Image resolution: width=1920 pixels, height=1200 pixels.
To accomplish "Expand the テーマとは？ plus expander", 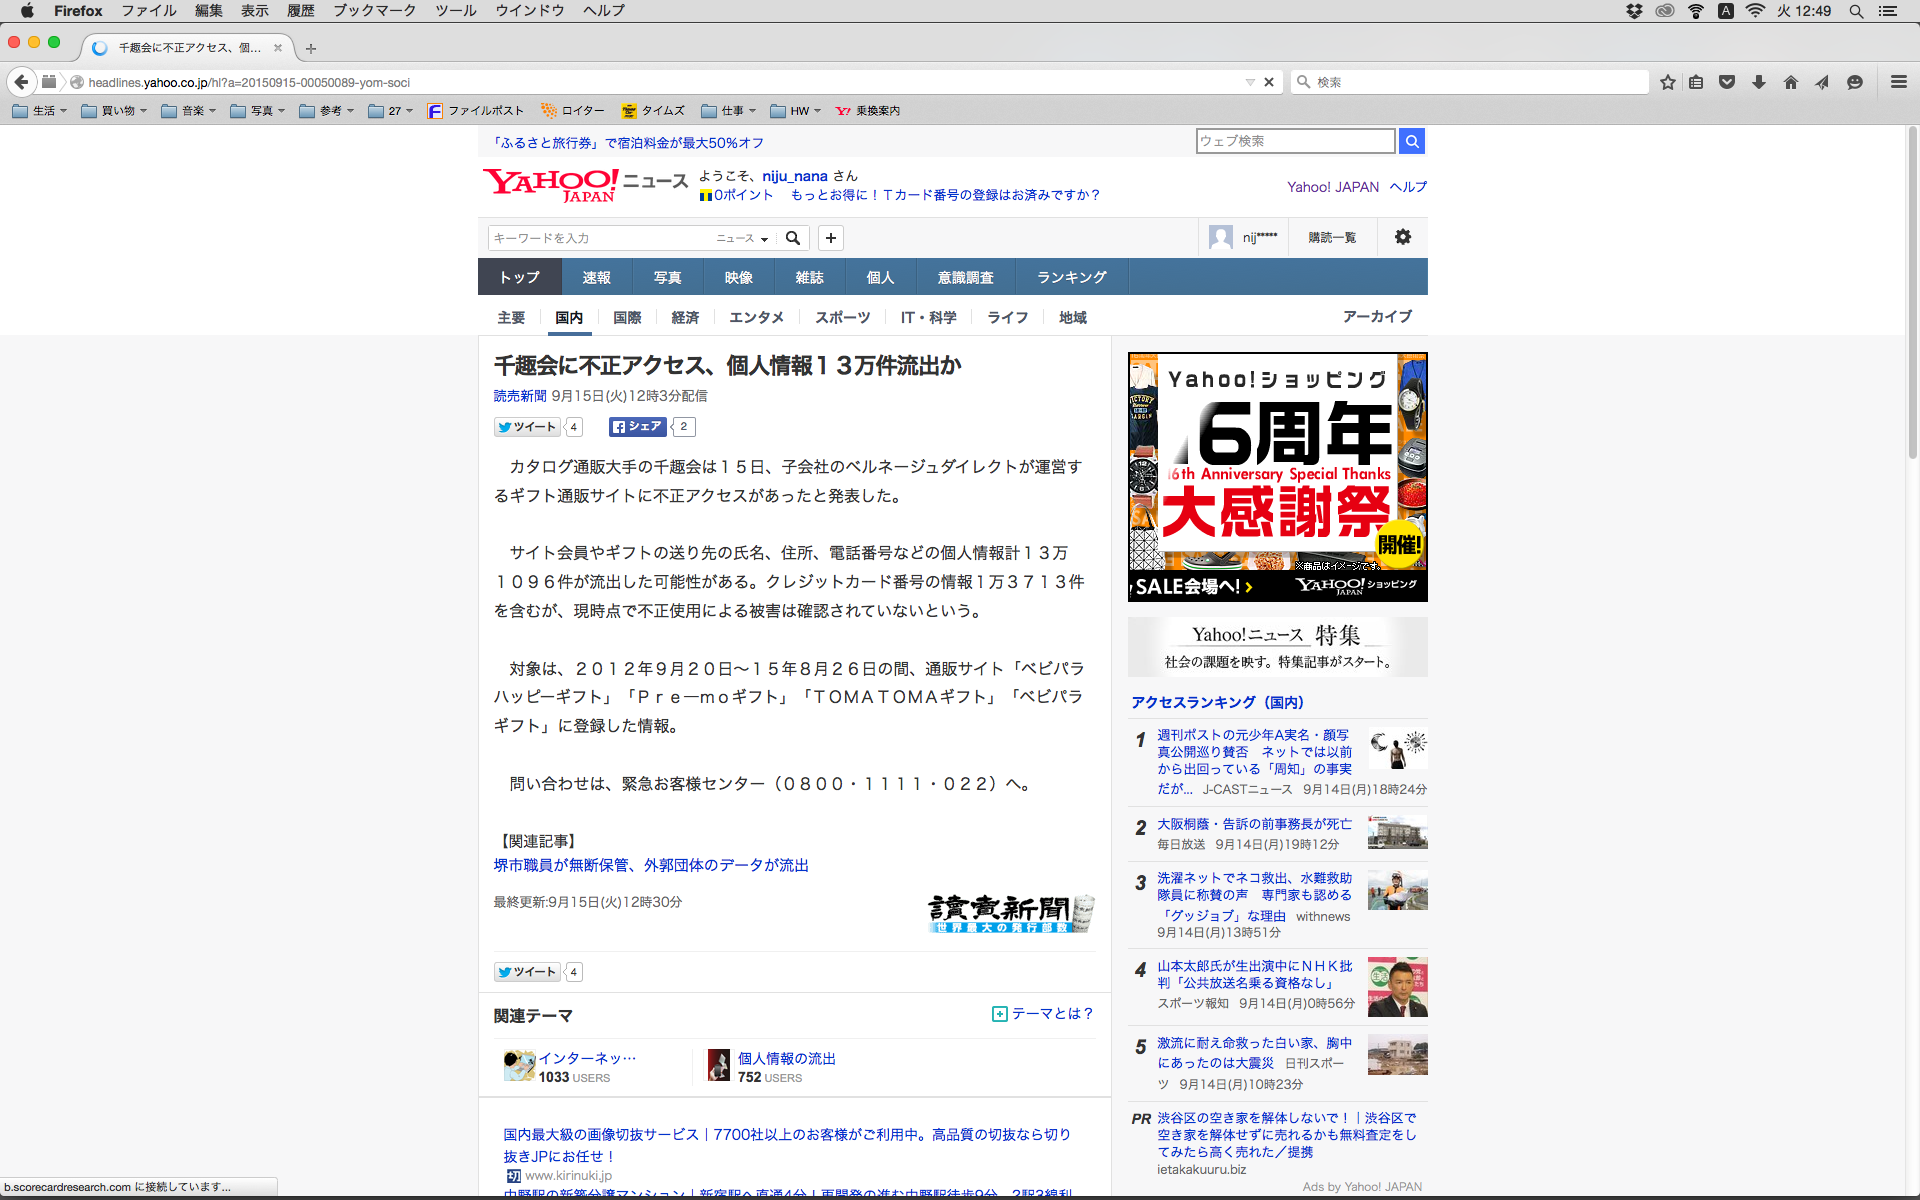I will (999, 1014).
